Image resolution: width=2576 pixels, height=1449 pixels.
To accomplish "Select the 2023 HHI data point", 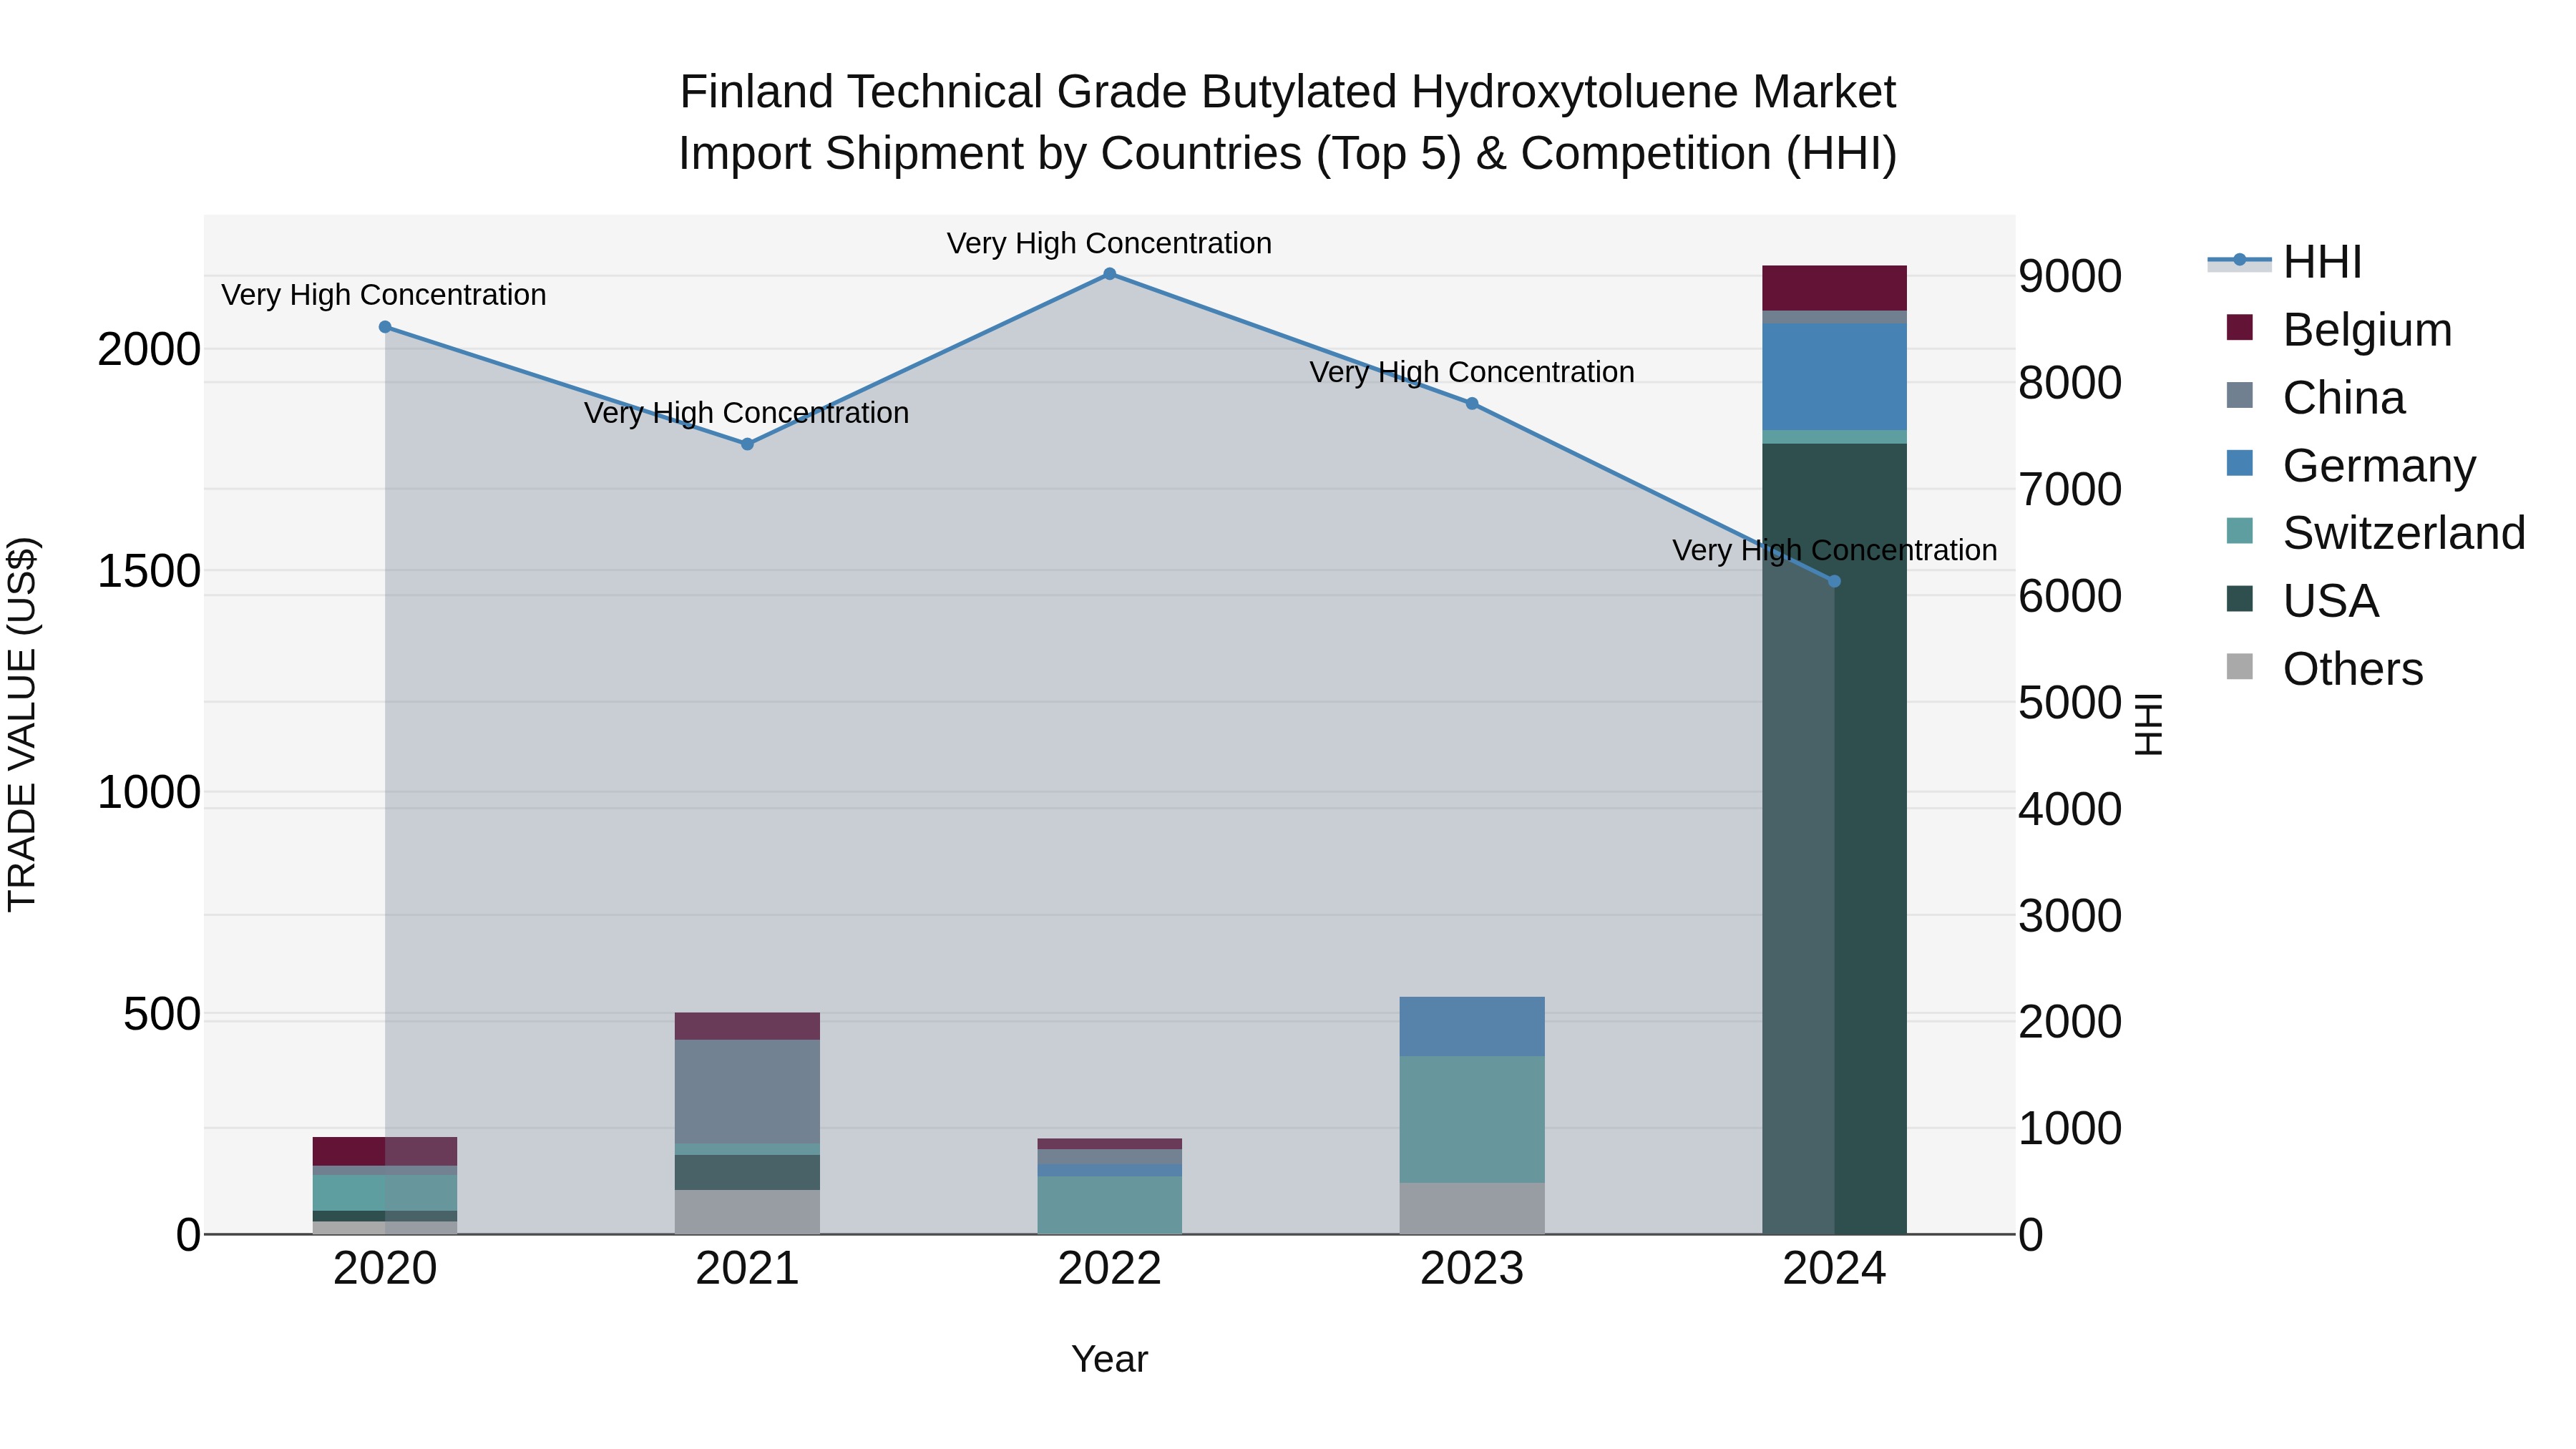I will coord(1472,404).
